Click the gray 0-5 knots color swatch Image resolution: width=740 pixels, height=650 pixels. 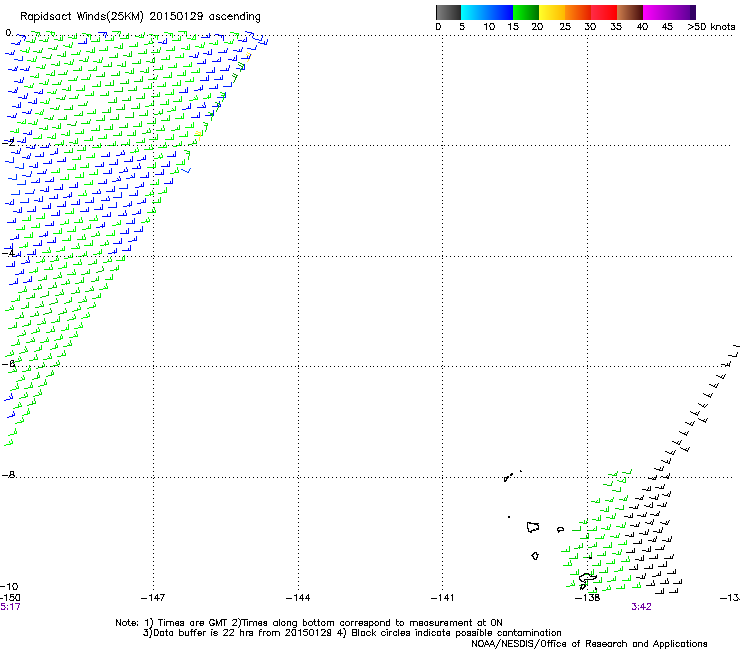click(x=448, y=12)
